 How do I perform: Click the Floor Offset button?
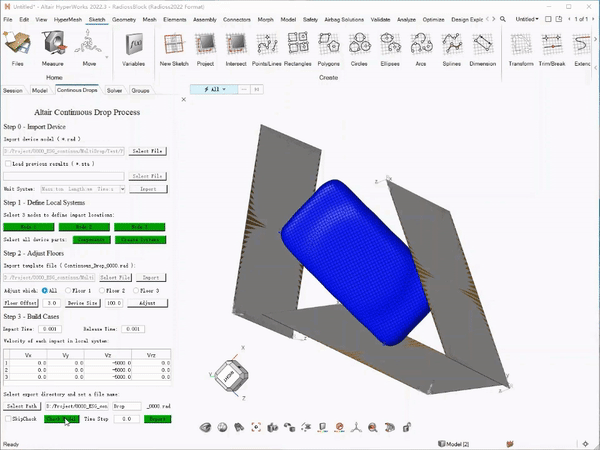point(21,303)
